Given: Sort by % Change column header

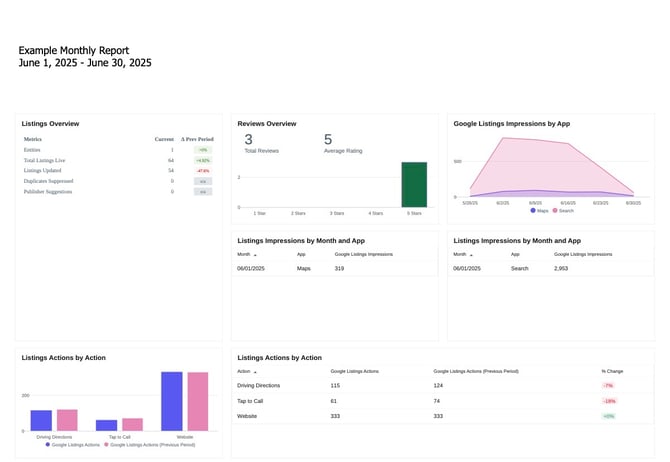Looking at the screenshot, I should 611,371.
